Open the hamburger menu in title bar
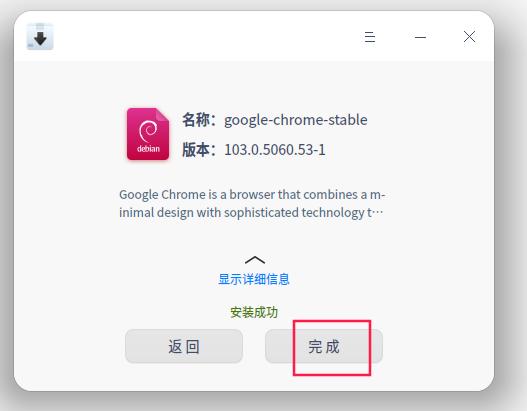 [x=370, y=37]
